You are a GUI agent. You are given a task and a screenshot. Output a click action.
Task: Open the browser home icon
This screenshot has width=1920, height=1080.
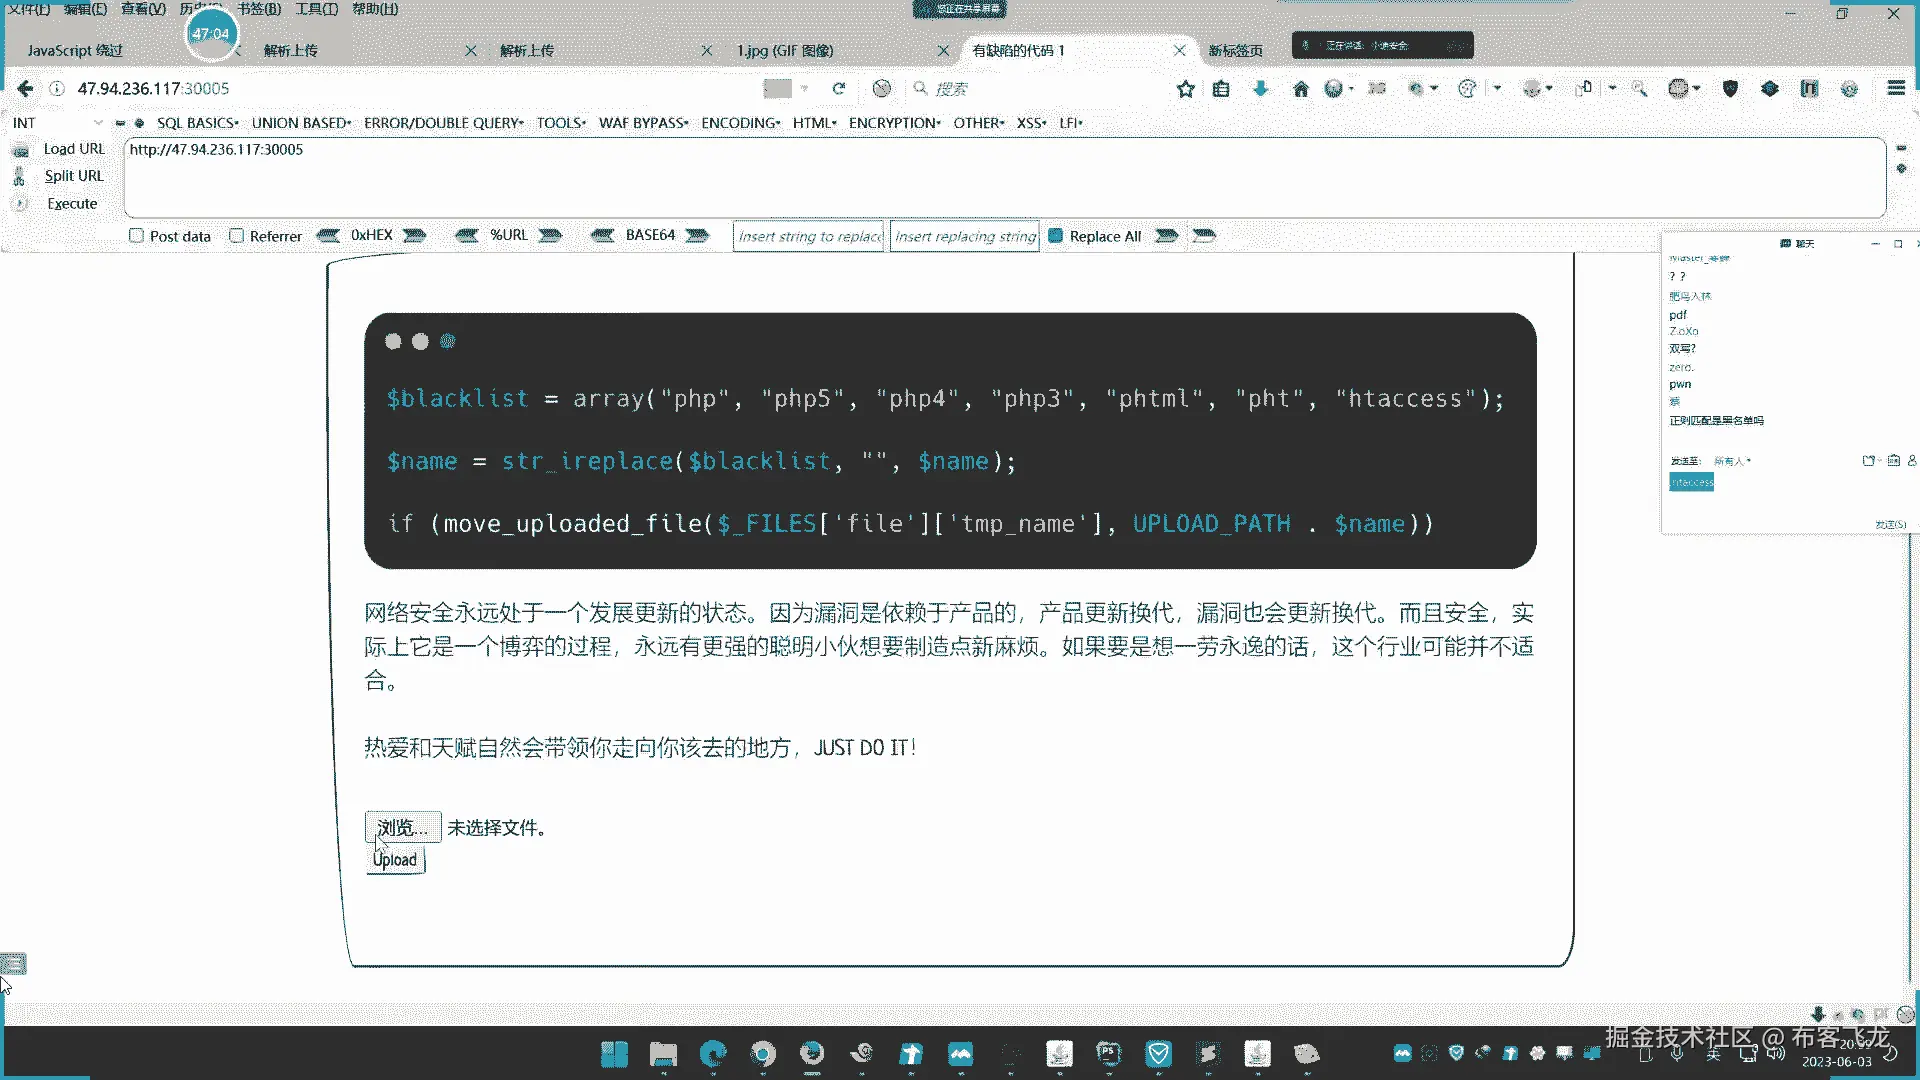point(1300,89)
